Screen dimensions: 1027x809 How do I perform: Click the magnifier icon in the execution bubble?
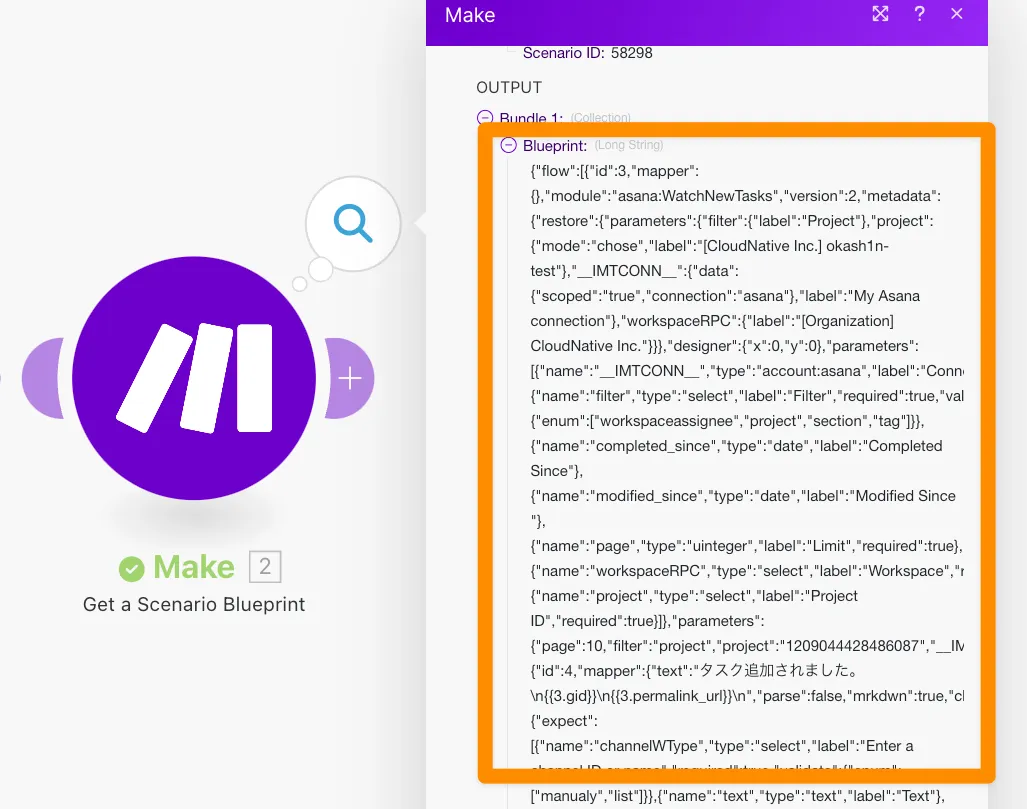coord(353,224)
